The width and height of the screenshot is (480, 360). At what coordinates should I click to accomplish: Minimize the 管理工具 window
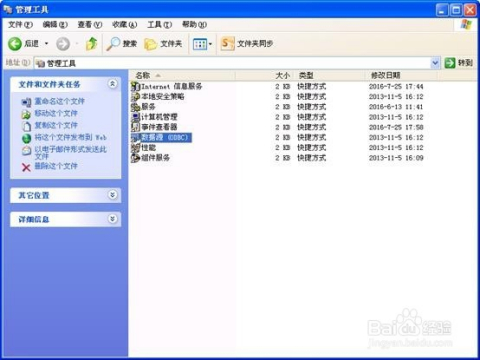[442, 10]
